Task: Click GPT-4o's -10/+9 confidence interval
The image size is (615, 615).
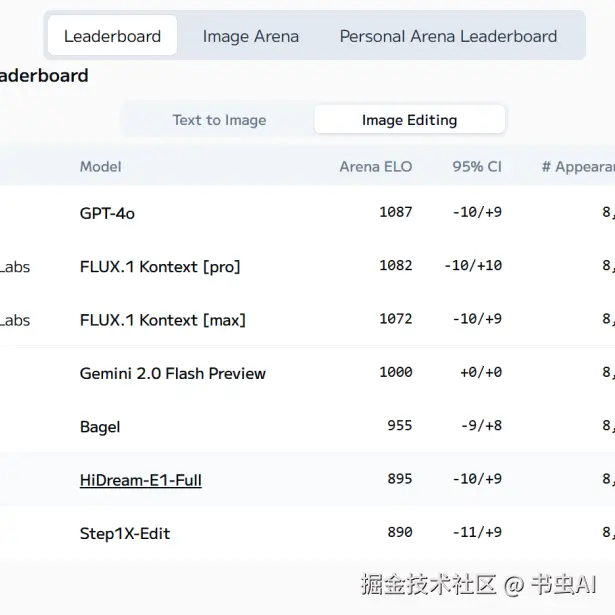Action: 477,212
